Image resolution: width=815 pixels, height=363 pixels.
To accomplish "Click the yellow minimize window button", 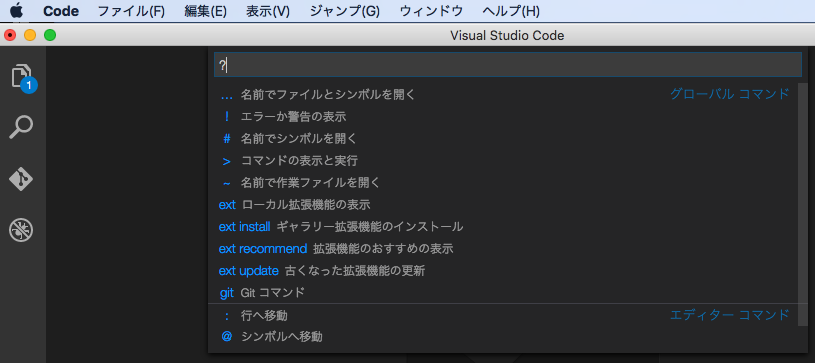I will [x=30, y=35].
